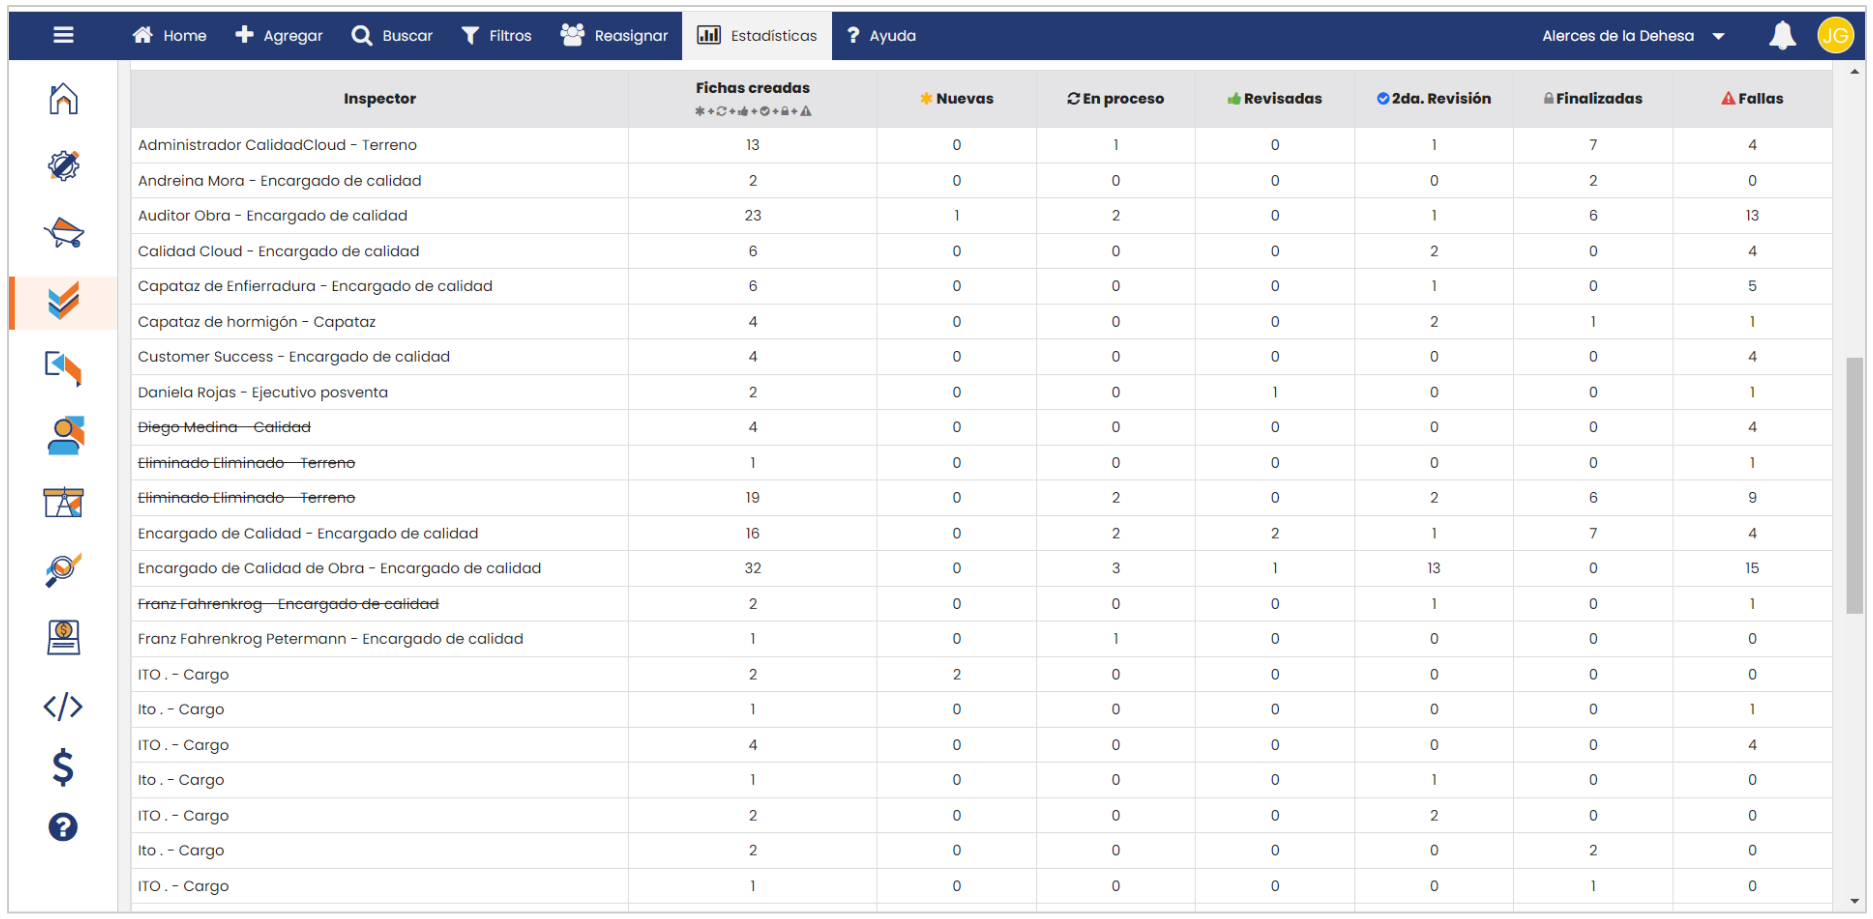Open the Estadísticas tab
The height and width of the screenshot is (919, 1873).
[x=757, y=36]
